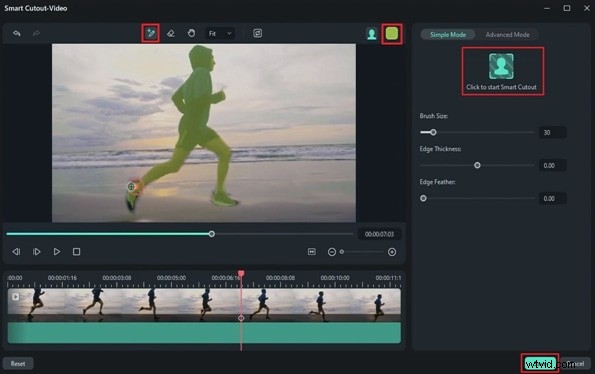Adjust the Brush Size slider
This screenshot has height=374, width=595.
coord(433,132)
